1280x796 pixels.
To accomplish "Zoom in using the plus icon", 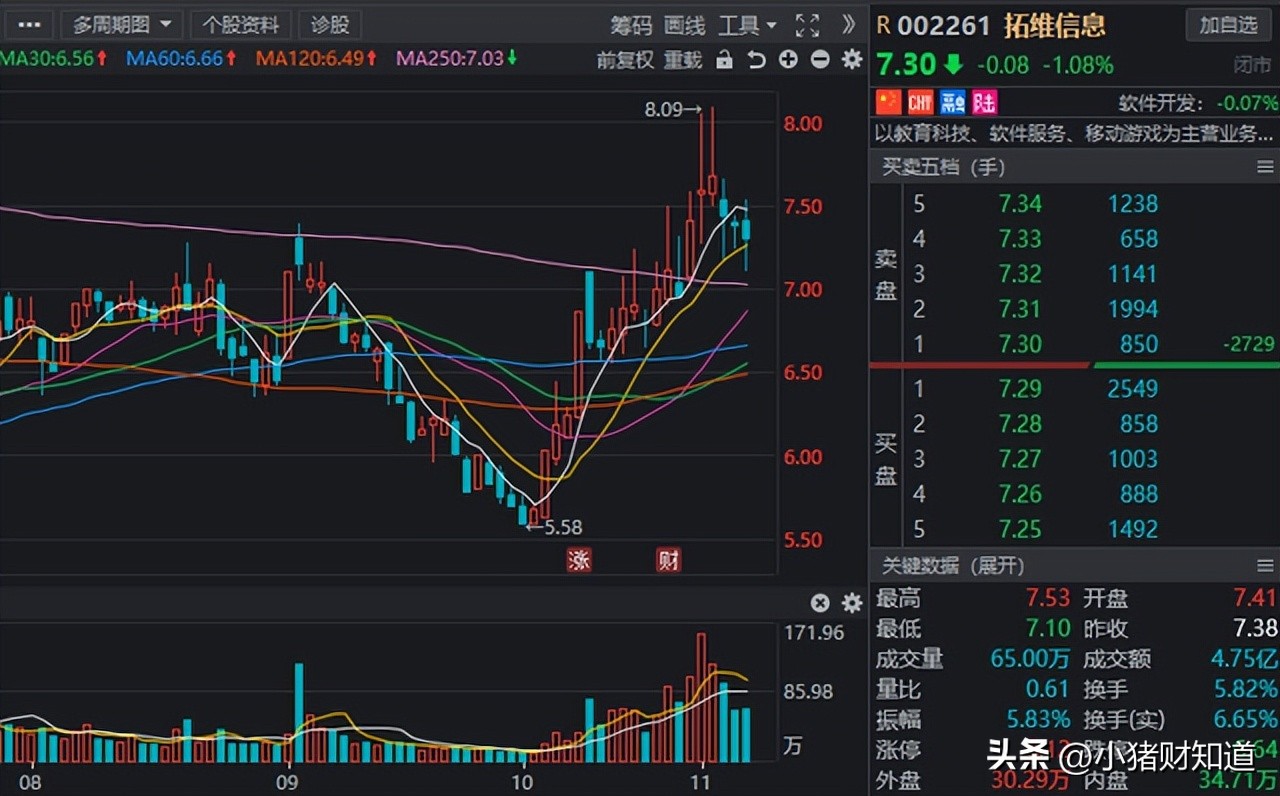I will [x=788, y=60].
